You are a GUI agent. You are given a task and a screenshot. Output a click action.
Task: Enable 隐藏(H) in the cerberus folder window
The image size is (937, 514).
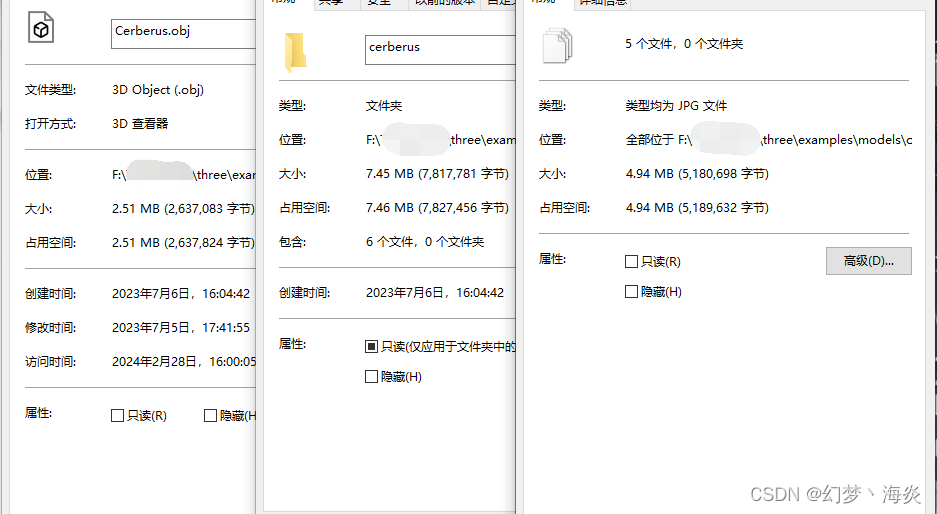click(x=371, y=377)
